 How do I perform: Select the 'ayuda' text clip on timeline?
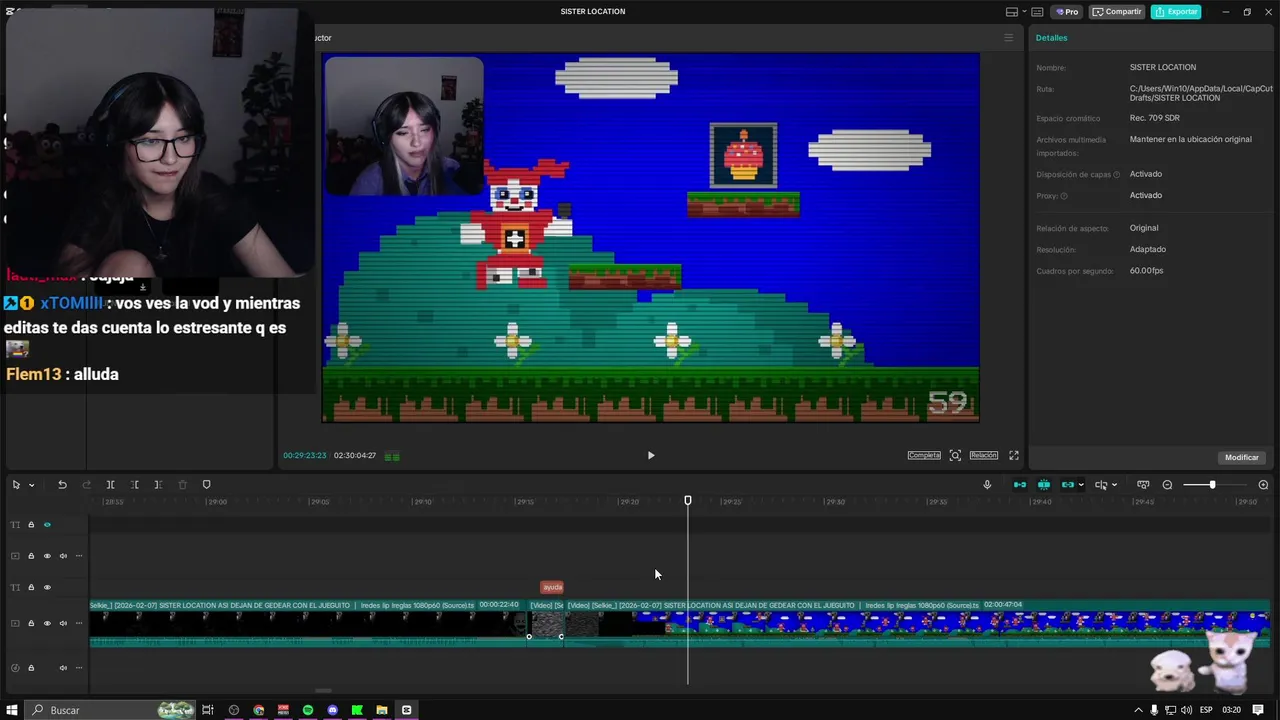(552, 587)
